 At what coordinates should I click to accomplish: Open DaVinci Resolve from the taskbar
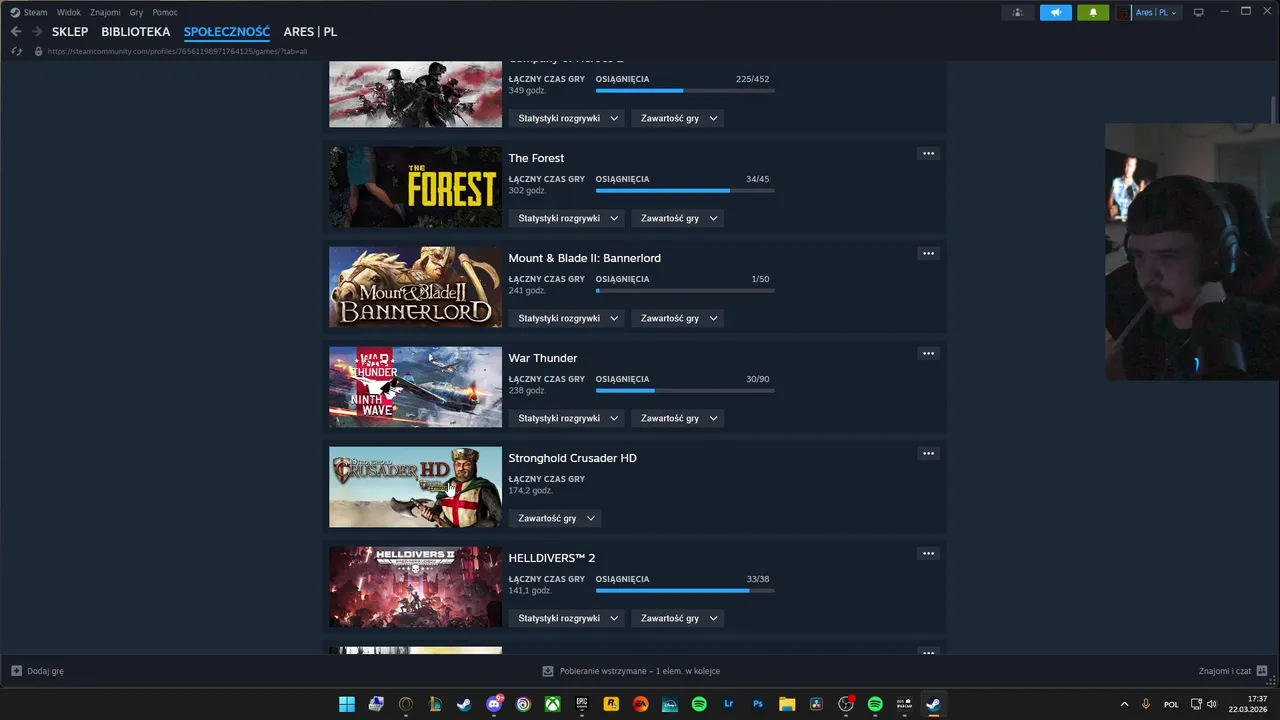tap(817, 704)
